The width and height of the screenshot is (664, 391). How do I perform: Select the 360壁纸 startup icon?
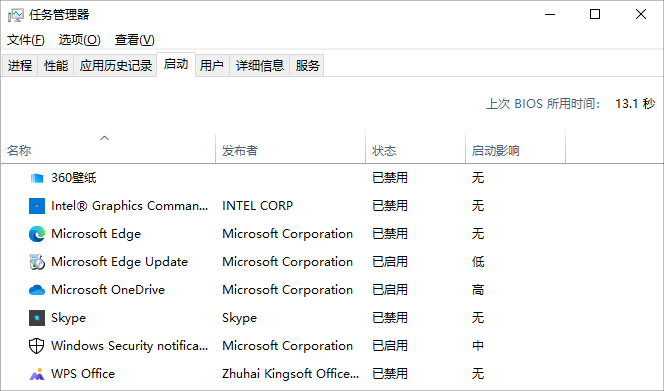coord(37,178)
